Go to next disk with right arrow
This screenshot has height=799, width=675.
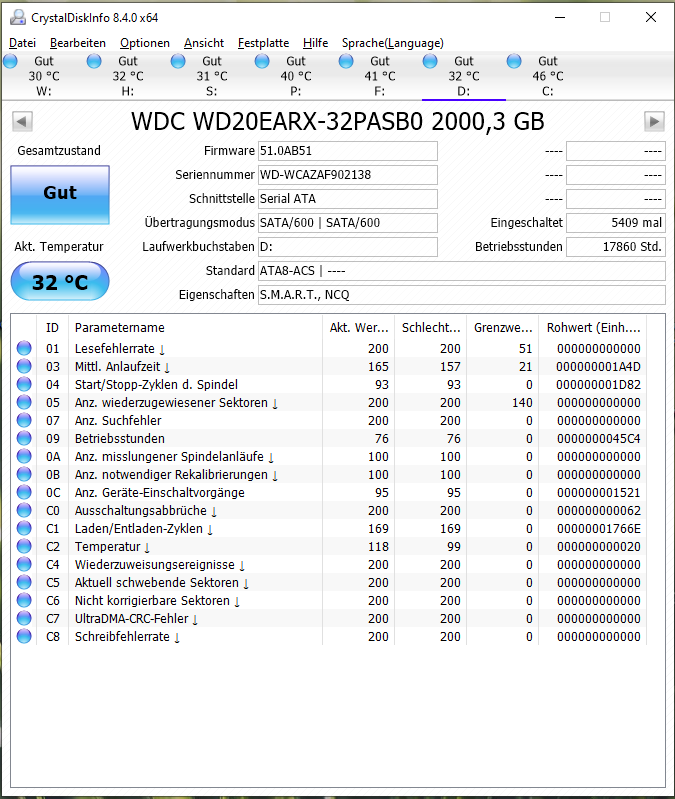pyautogui.click(x=654, y=121)
